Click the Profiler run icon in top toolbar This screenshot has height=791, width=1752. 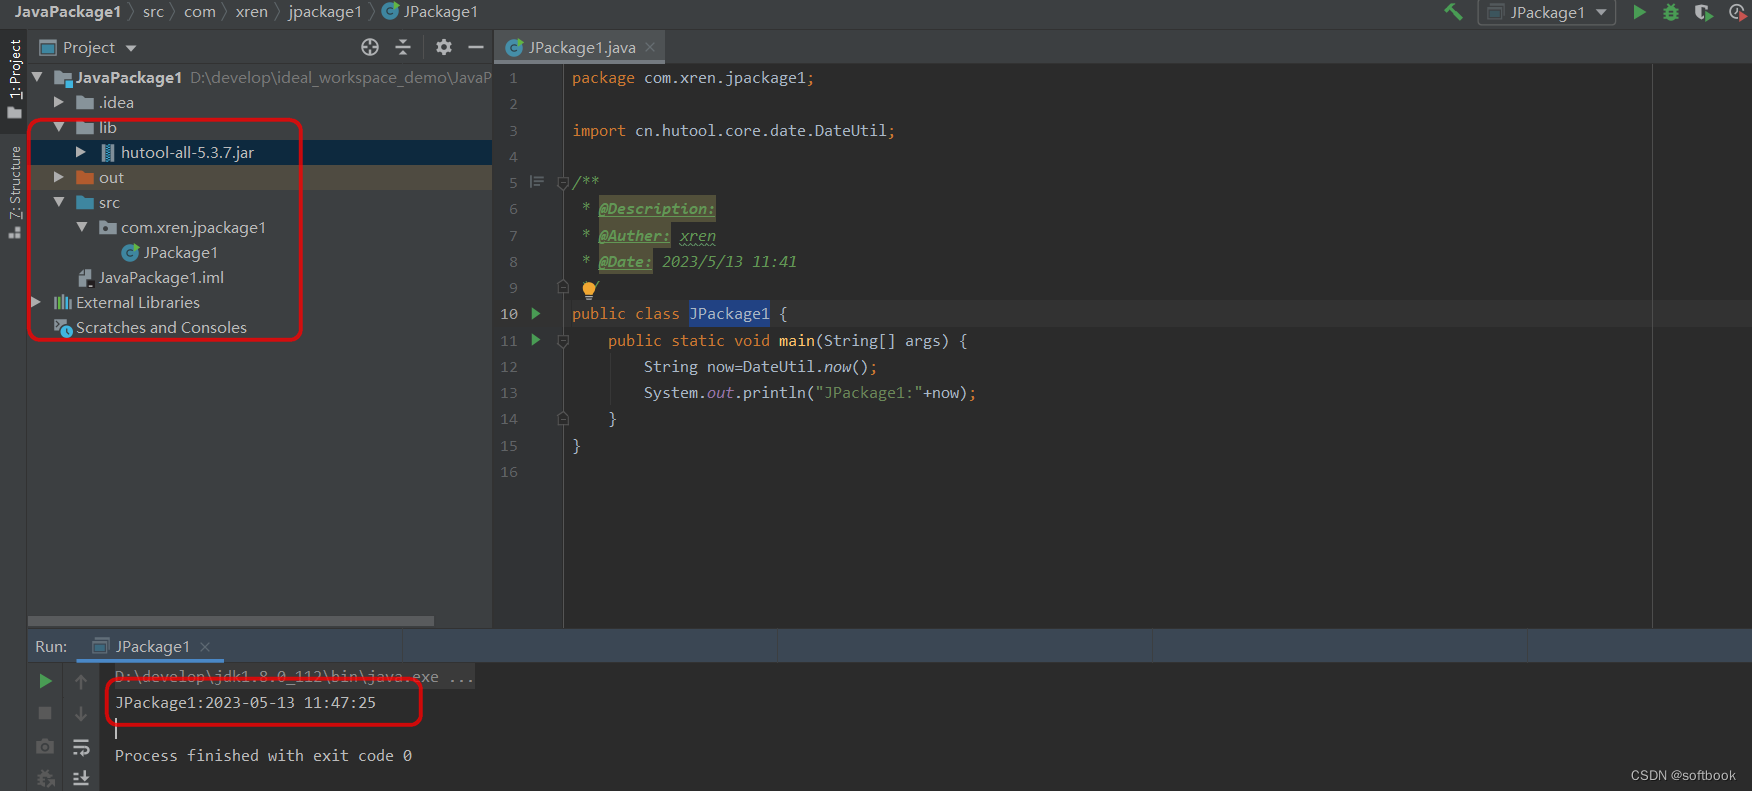coord(1737,12)
